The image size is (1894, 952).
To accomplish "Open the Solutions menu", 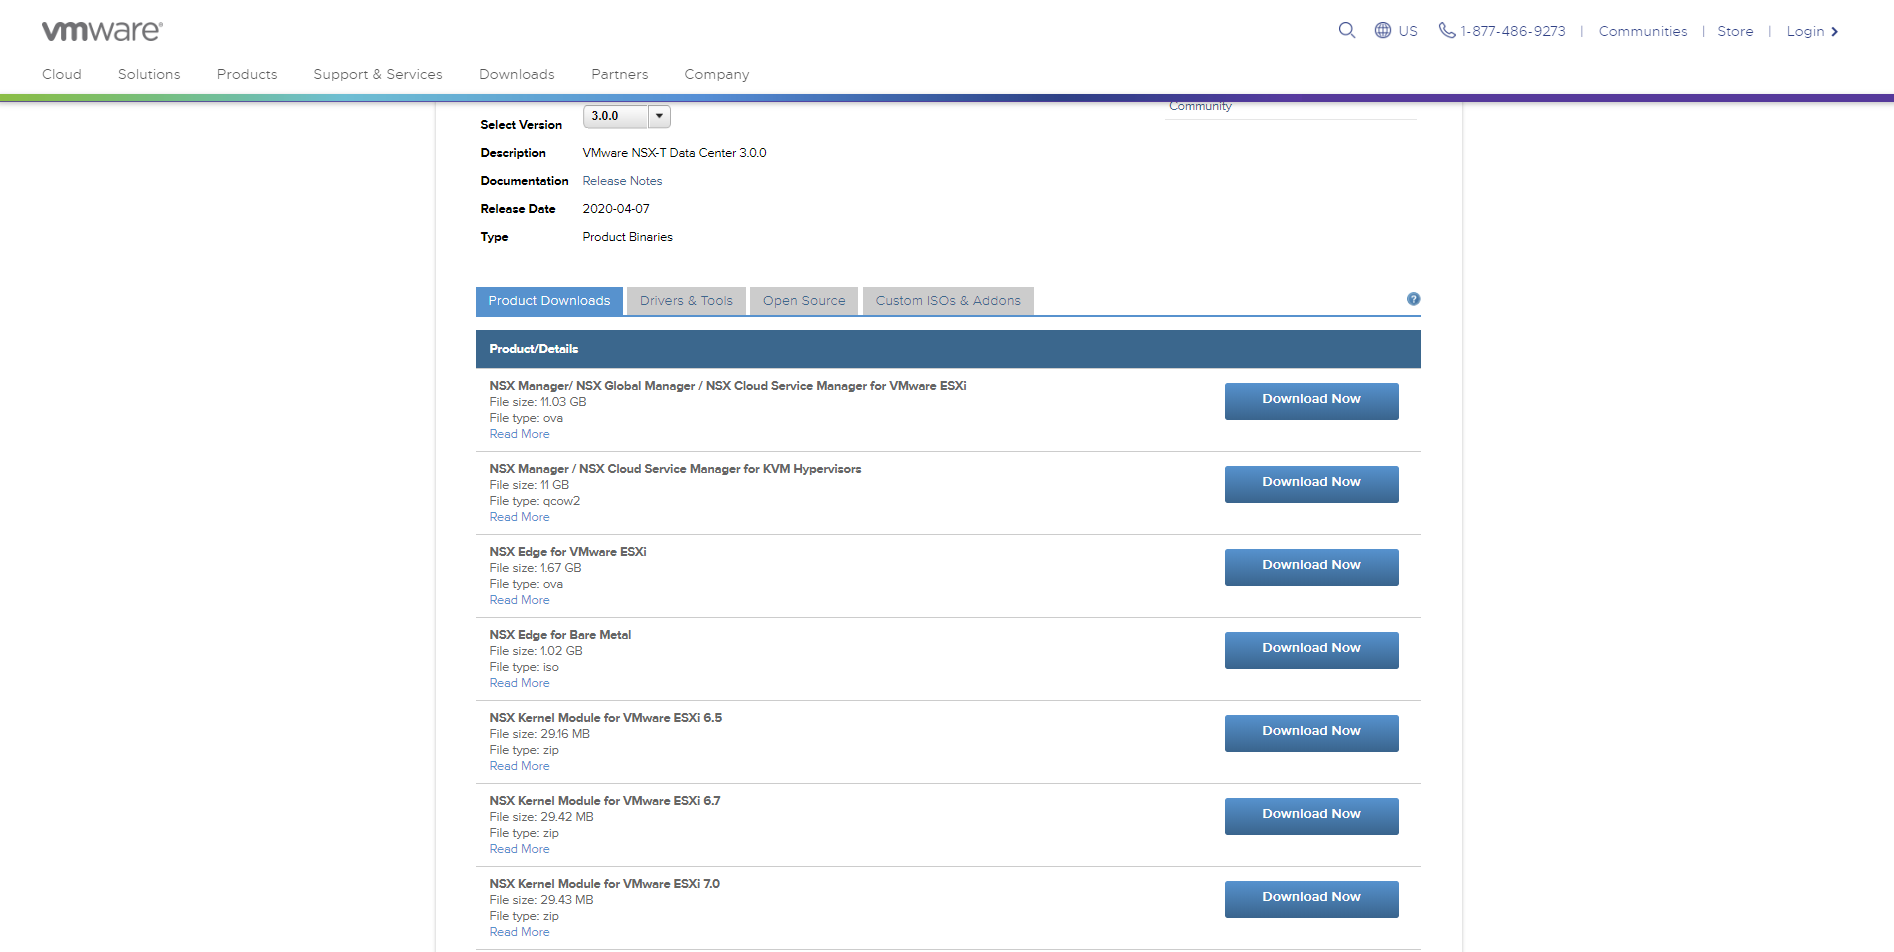I will 149,74.
